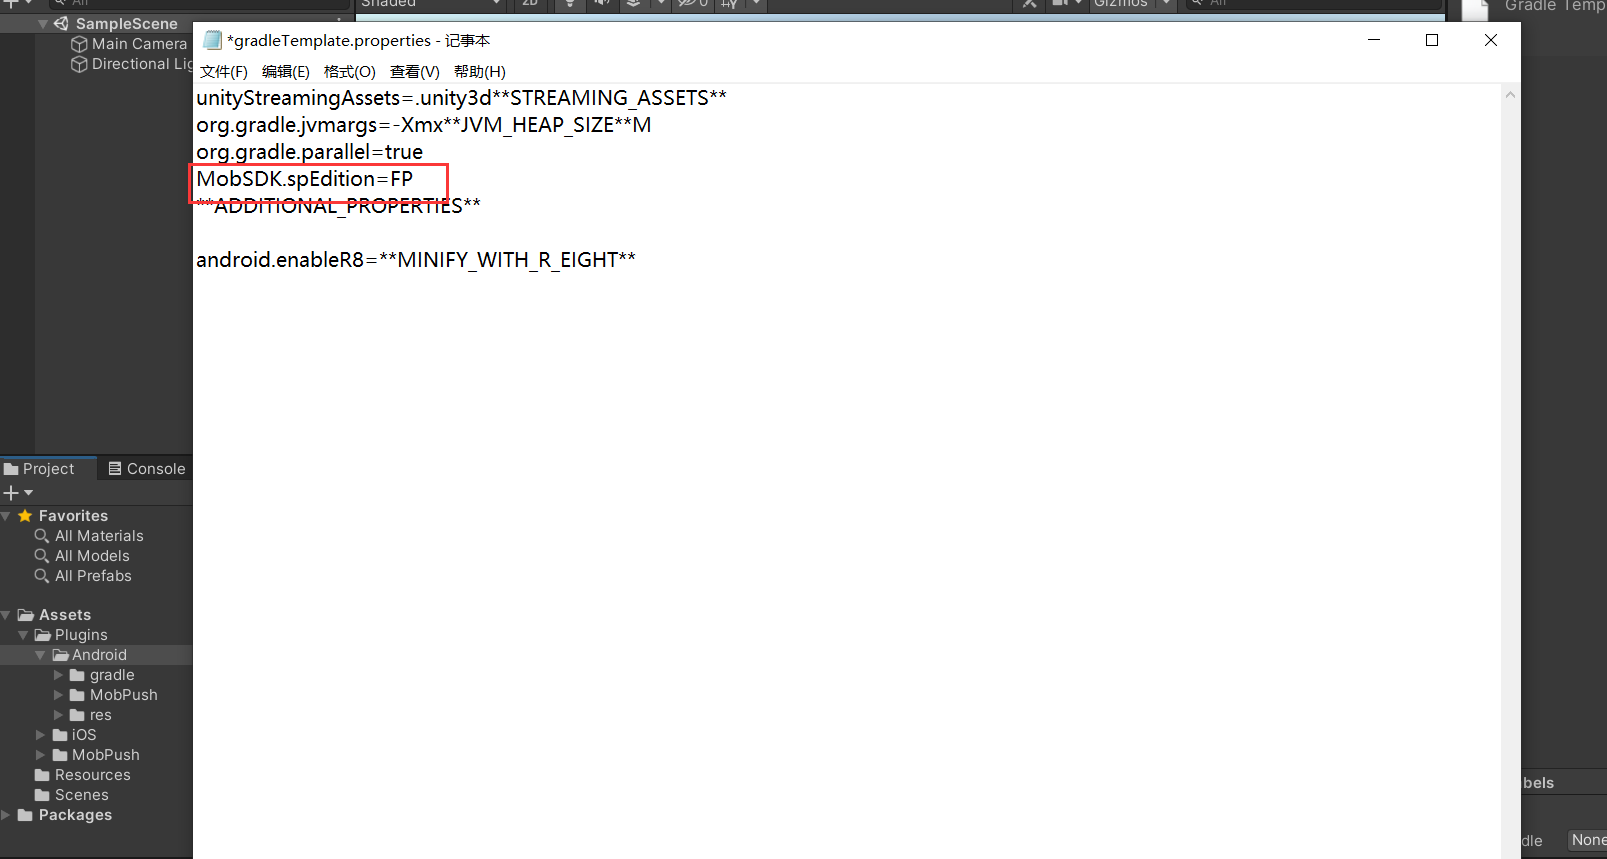This screenshot has width=1607, height=859.
Task: Switch to the Project tab in Unity
Action: pos(40,469)
